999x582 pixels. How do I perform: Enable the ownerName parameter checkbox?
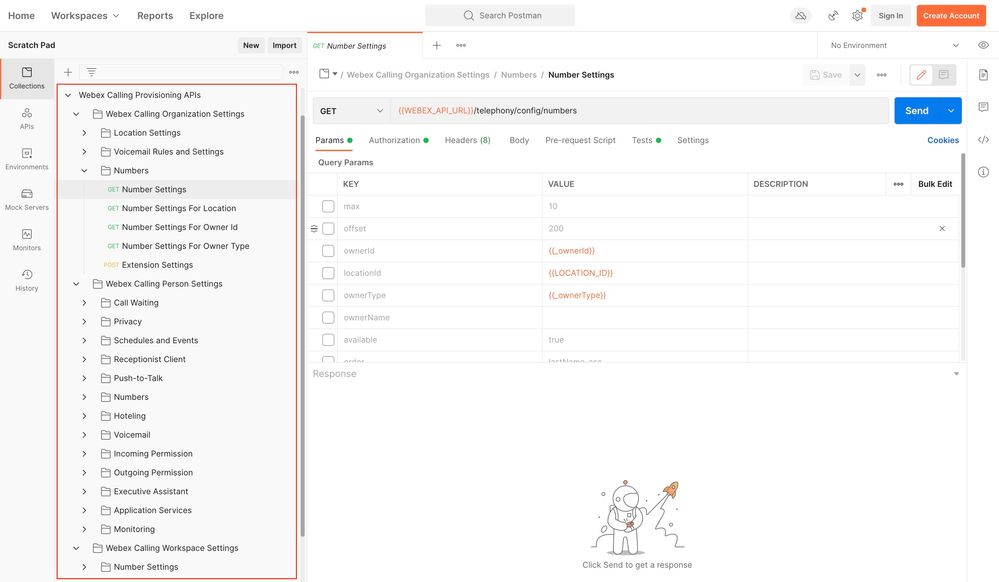pyautogui.click(x=328, y=317)
